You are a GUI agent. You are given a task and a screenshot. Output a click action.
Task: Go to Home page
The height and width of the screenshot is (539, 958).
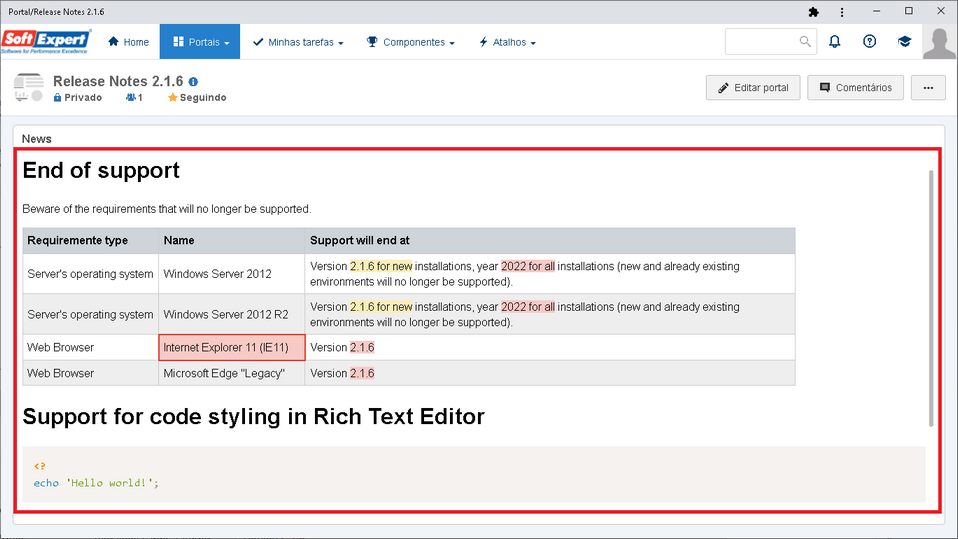128,42
